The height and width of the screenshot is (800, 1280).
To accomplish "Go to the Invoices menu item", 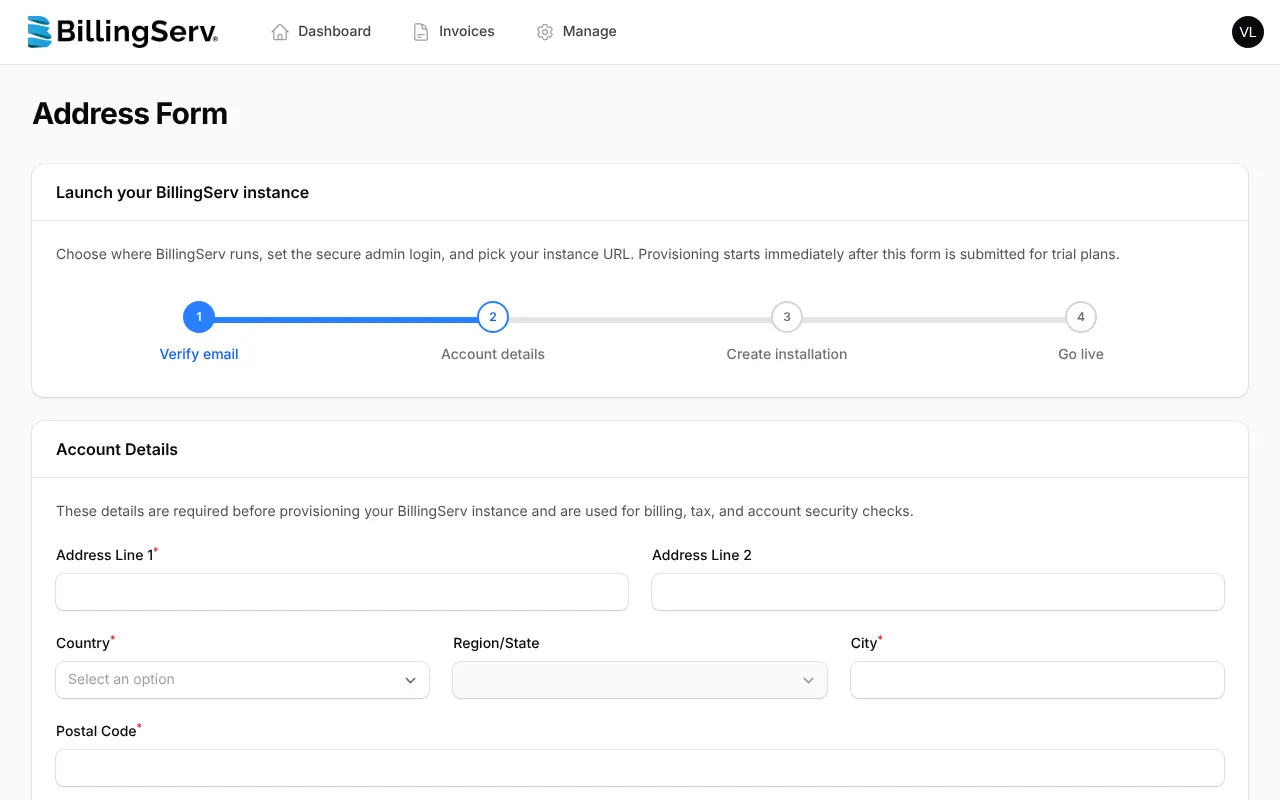I will click(454, 32).
